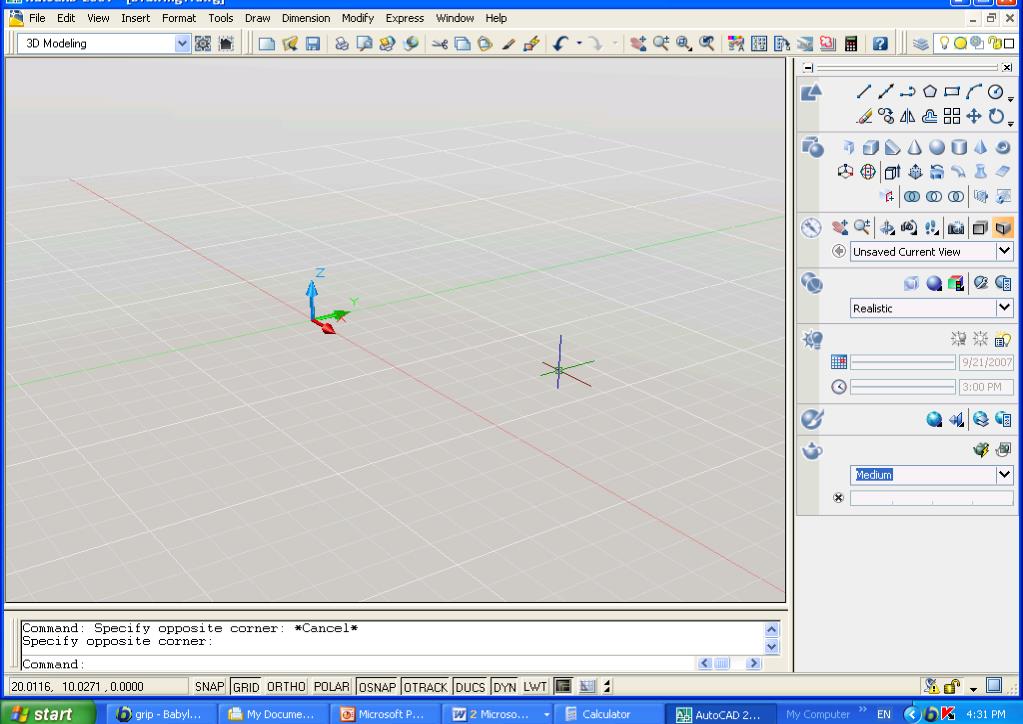Open Constrained Orbit navigation tool
Image resolution: width=1023 pixels, height=724 pixels.
click(887, 228)
